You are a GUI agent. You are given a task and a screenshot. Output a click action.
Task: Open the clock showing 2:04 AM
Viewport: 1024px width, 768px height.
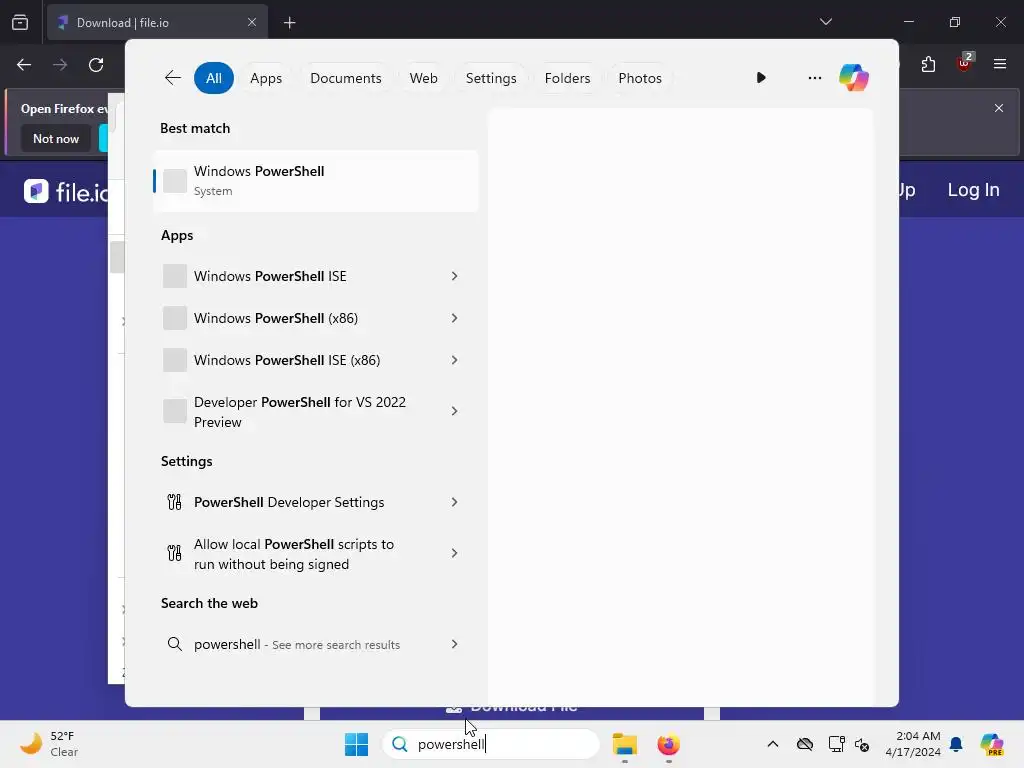(x=913, y=744)
